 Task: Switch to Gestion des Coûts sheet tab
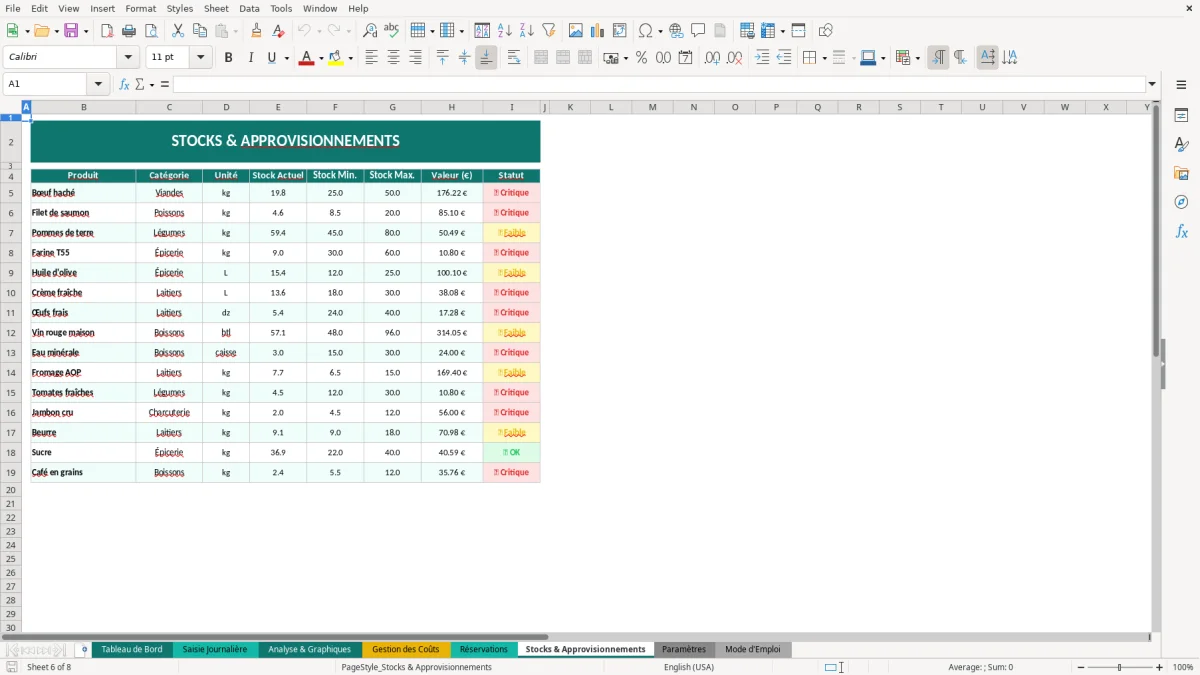(x=406, y=649)
